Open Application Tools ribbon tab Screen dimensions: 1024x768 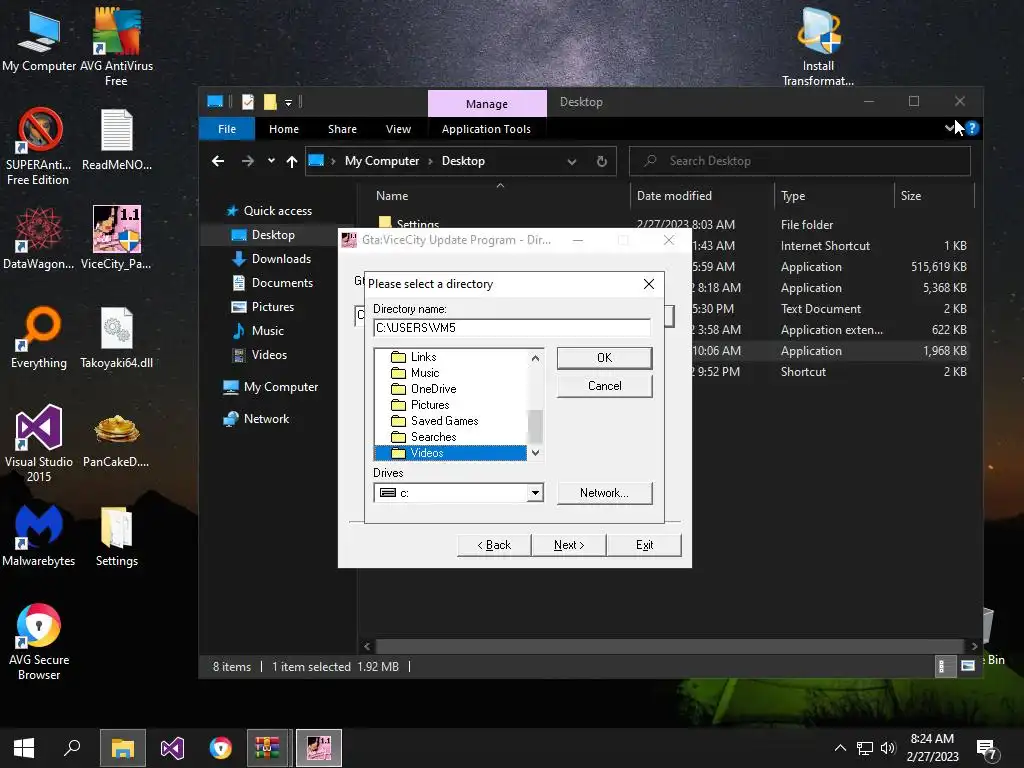tap(486, 129)
